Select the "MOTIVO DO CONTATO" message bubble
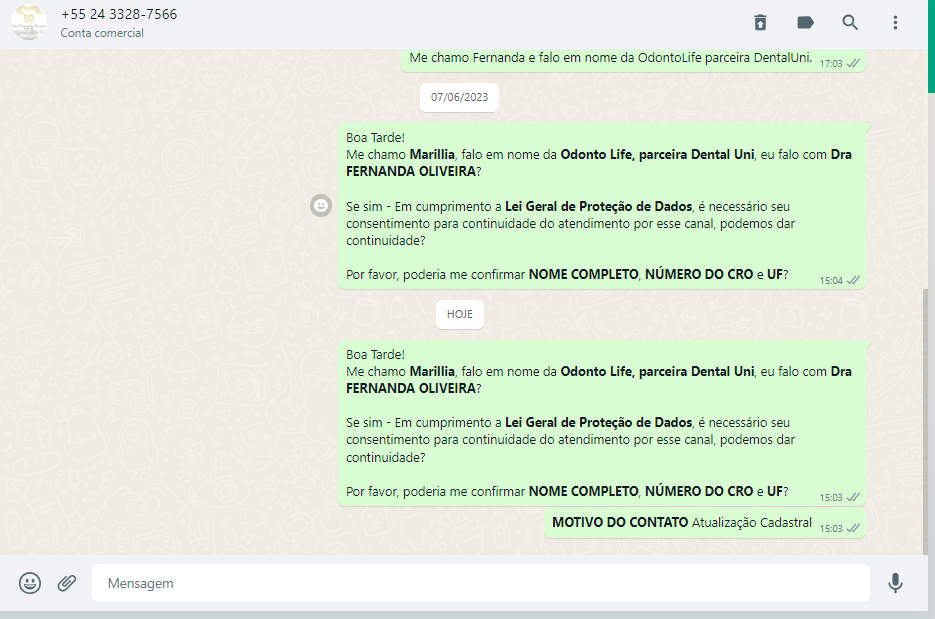 [x=682, y=523]
